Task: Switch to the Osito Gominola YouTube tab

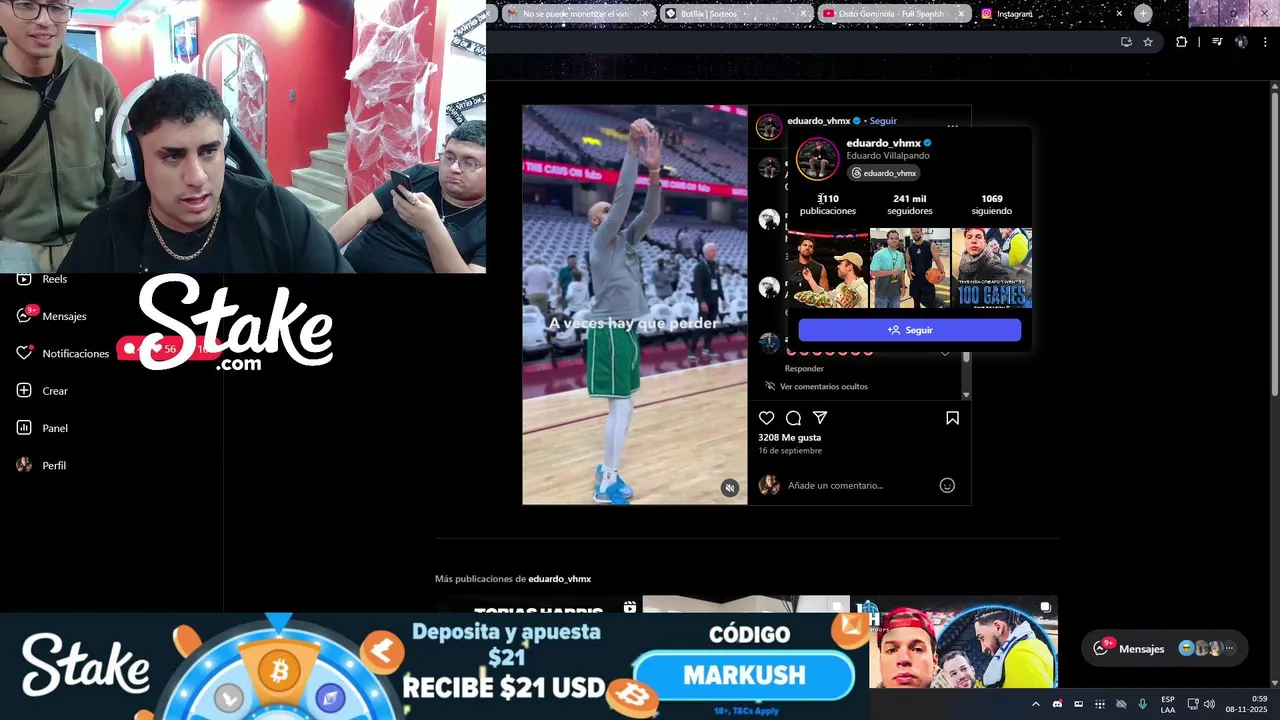Action: pos(893,14)
